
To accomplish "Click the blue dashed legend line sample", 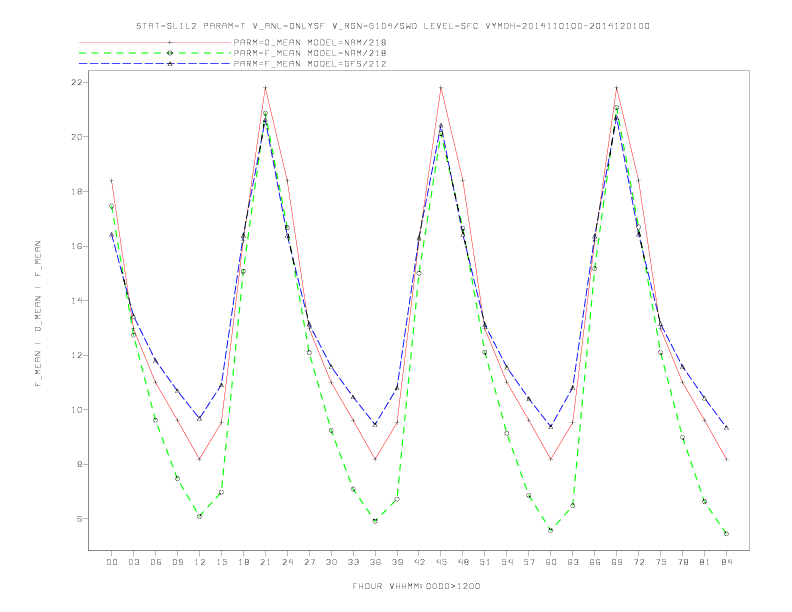I will (x=155, y=64).
